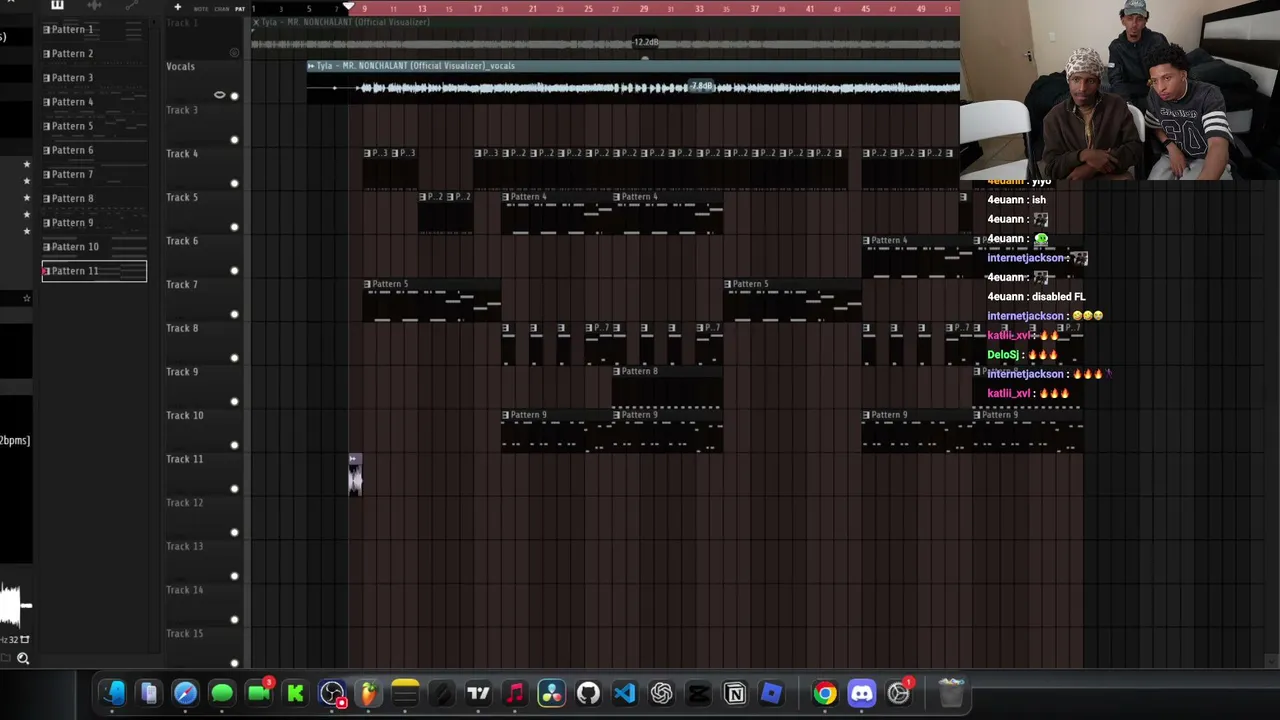This screenshot has height=720, width=1280.
Task: Open System Settings with badge in dock
Action: coord(899,692)
